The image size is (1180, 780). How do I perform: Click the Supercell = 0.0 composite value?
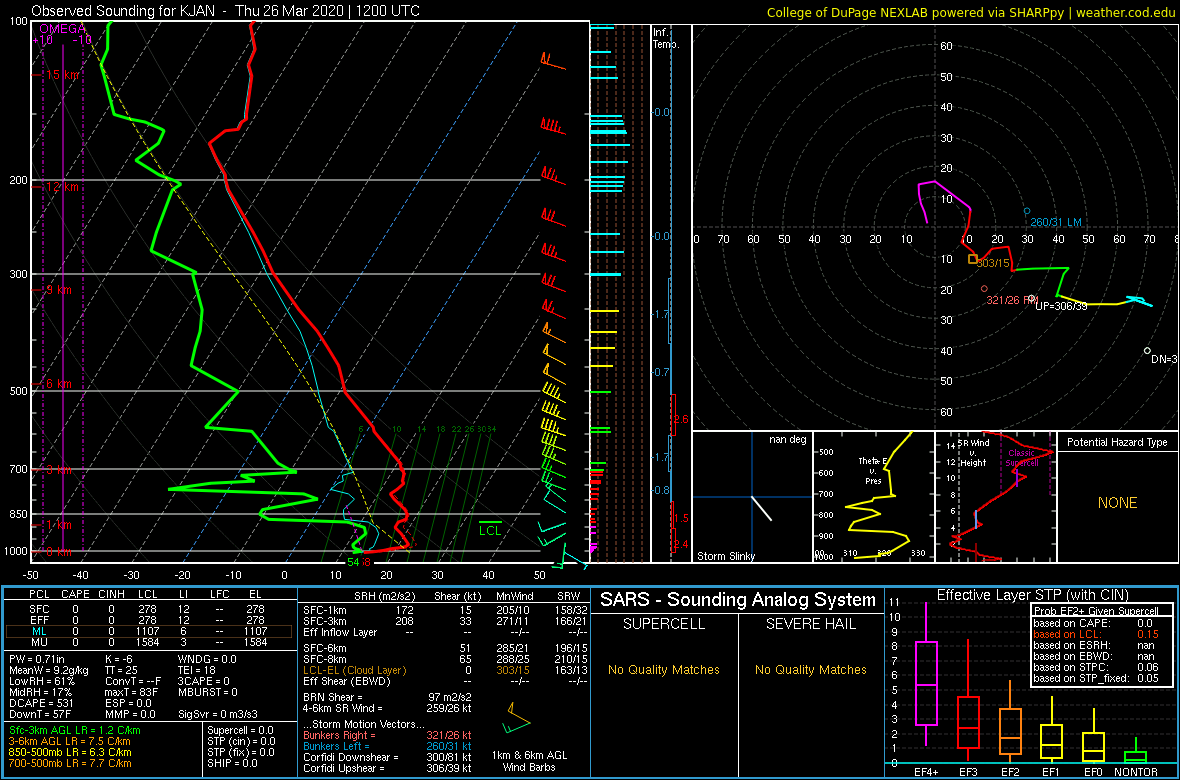tap(239, 730)
